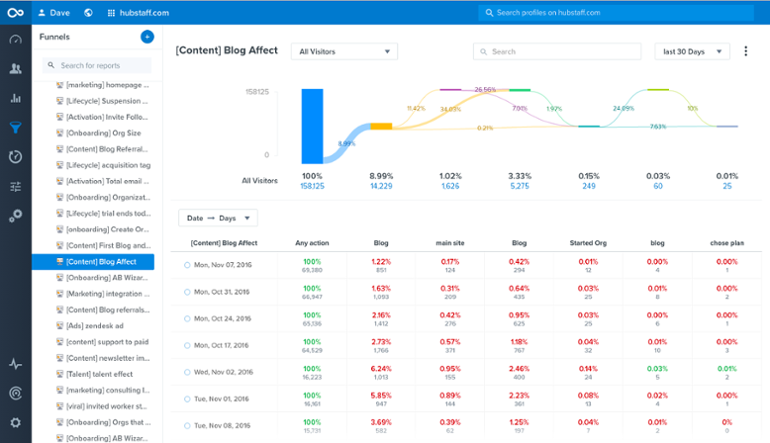Image resolution: width=770 pixels, height=443 pixels.
Task: Open the sliders adjustments icon in sidebar
Action: point(16,187)
